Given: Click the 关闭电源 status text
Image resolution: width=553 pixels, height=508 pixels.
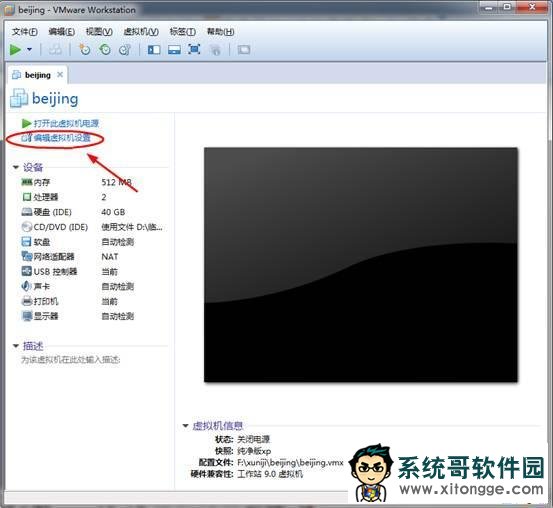Looking at the screenshot, I should click(254, 440).
